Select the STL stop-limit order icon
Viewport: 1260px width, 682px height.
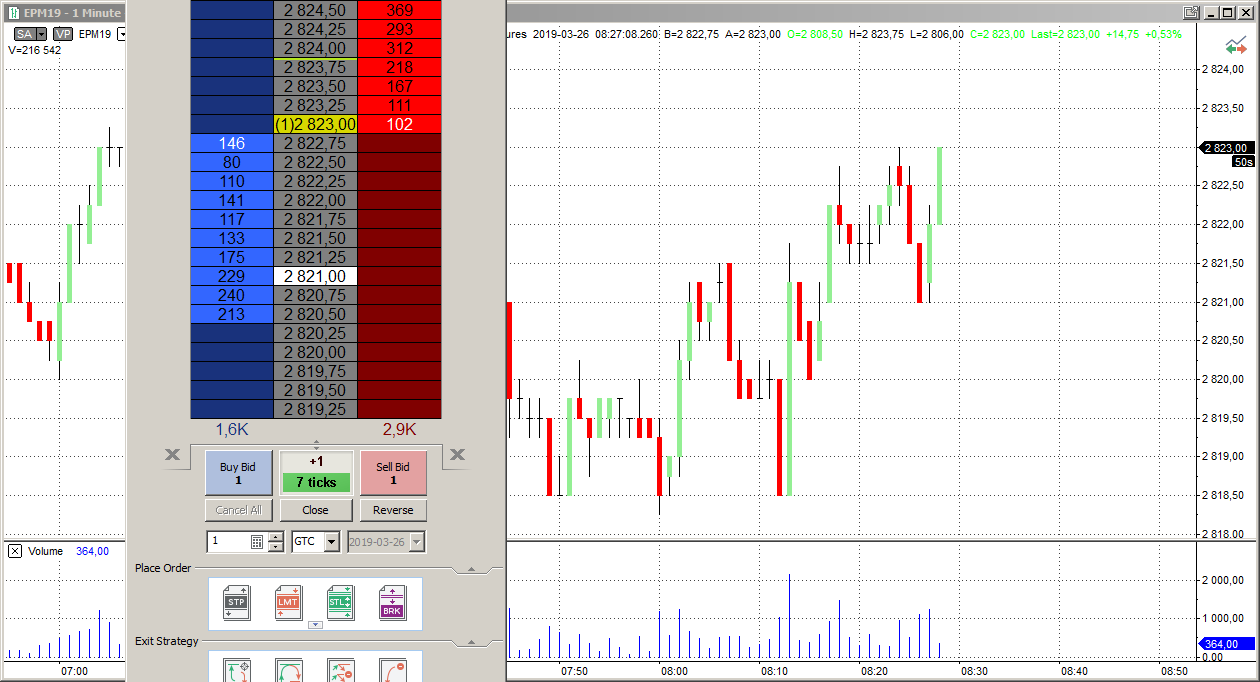(x=340, y=603)
